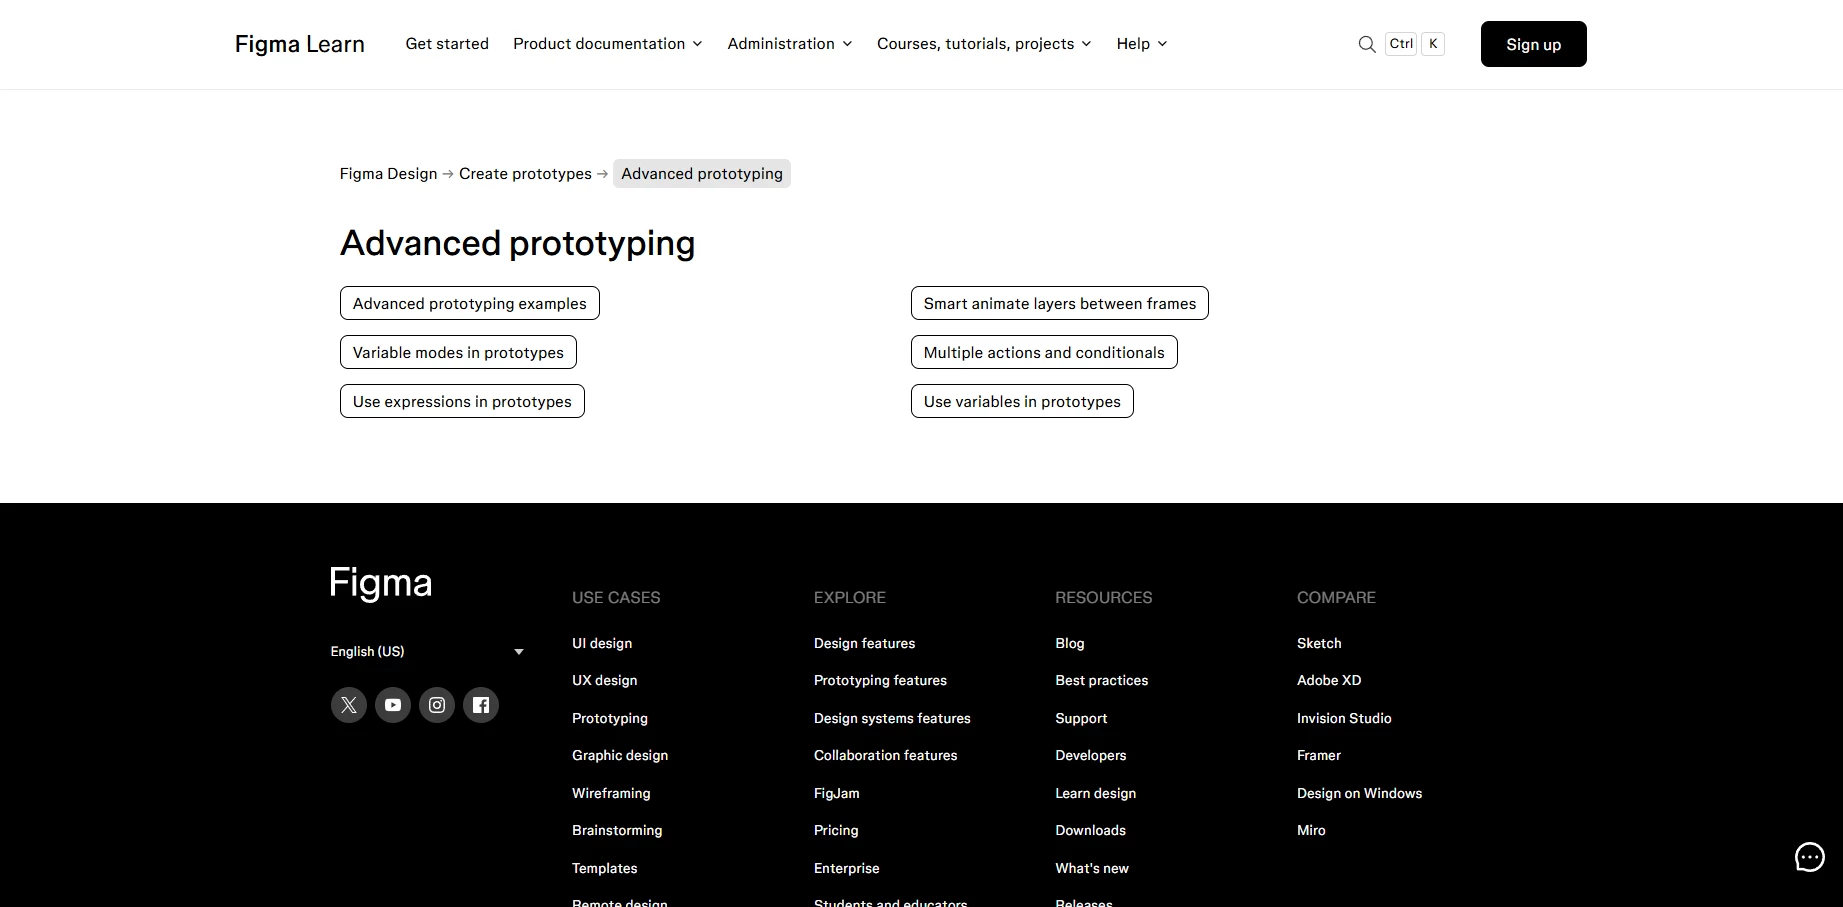Open Developers footer link

coord(1090,755)
